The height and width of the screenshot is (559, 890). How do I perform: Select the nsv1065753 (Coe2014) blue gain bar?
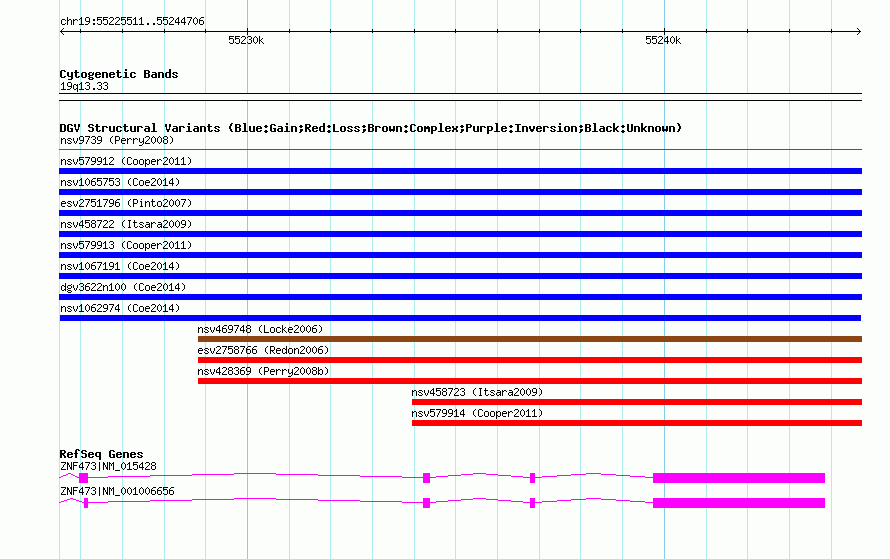coord(460,192)
